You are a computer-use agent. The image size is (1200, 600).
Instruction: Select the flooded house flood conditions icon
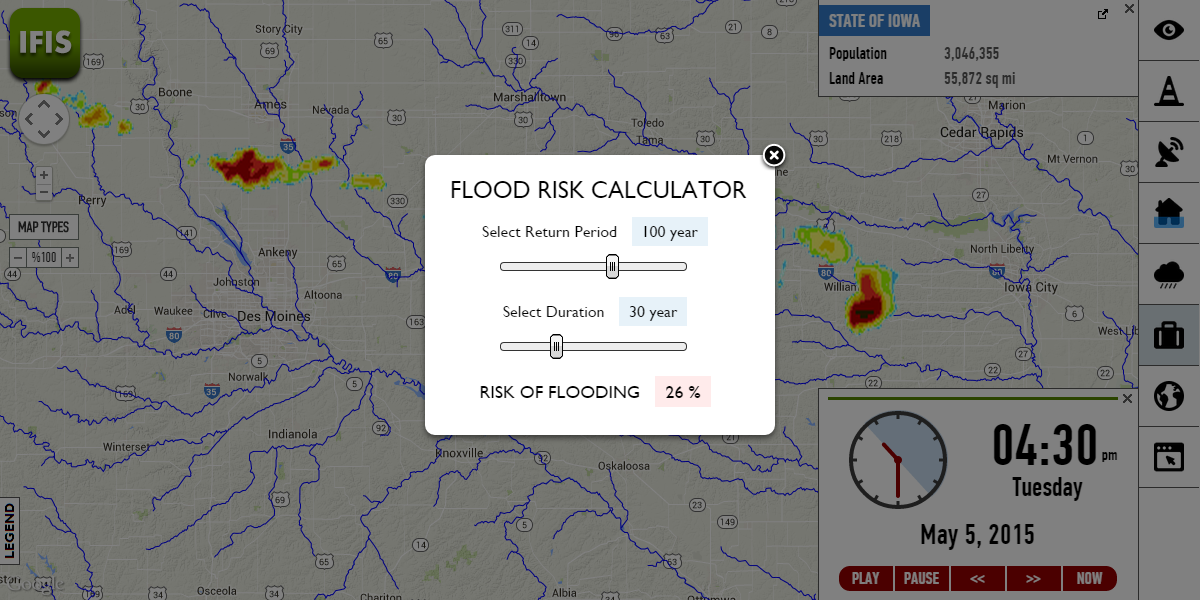tap(1169, 213)
